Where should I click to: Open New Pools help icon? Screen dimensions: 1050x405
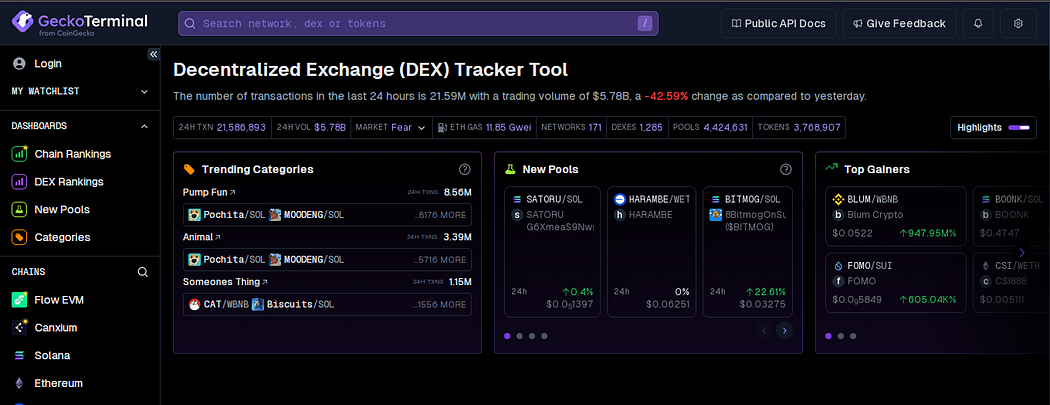(786, 169)
